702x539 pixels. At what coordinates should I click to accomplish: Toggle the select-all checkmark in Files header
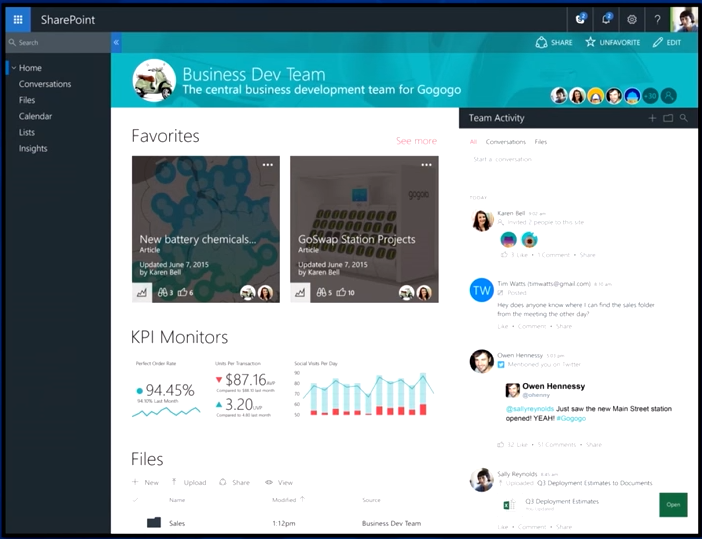[x=135, y=500]
